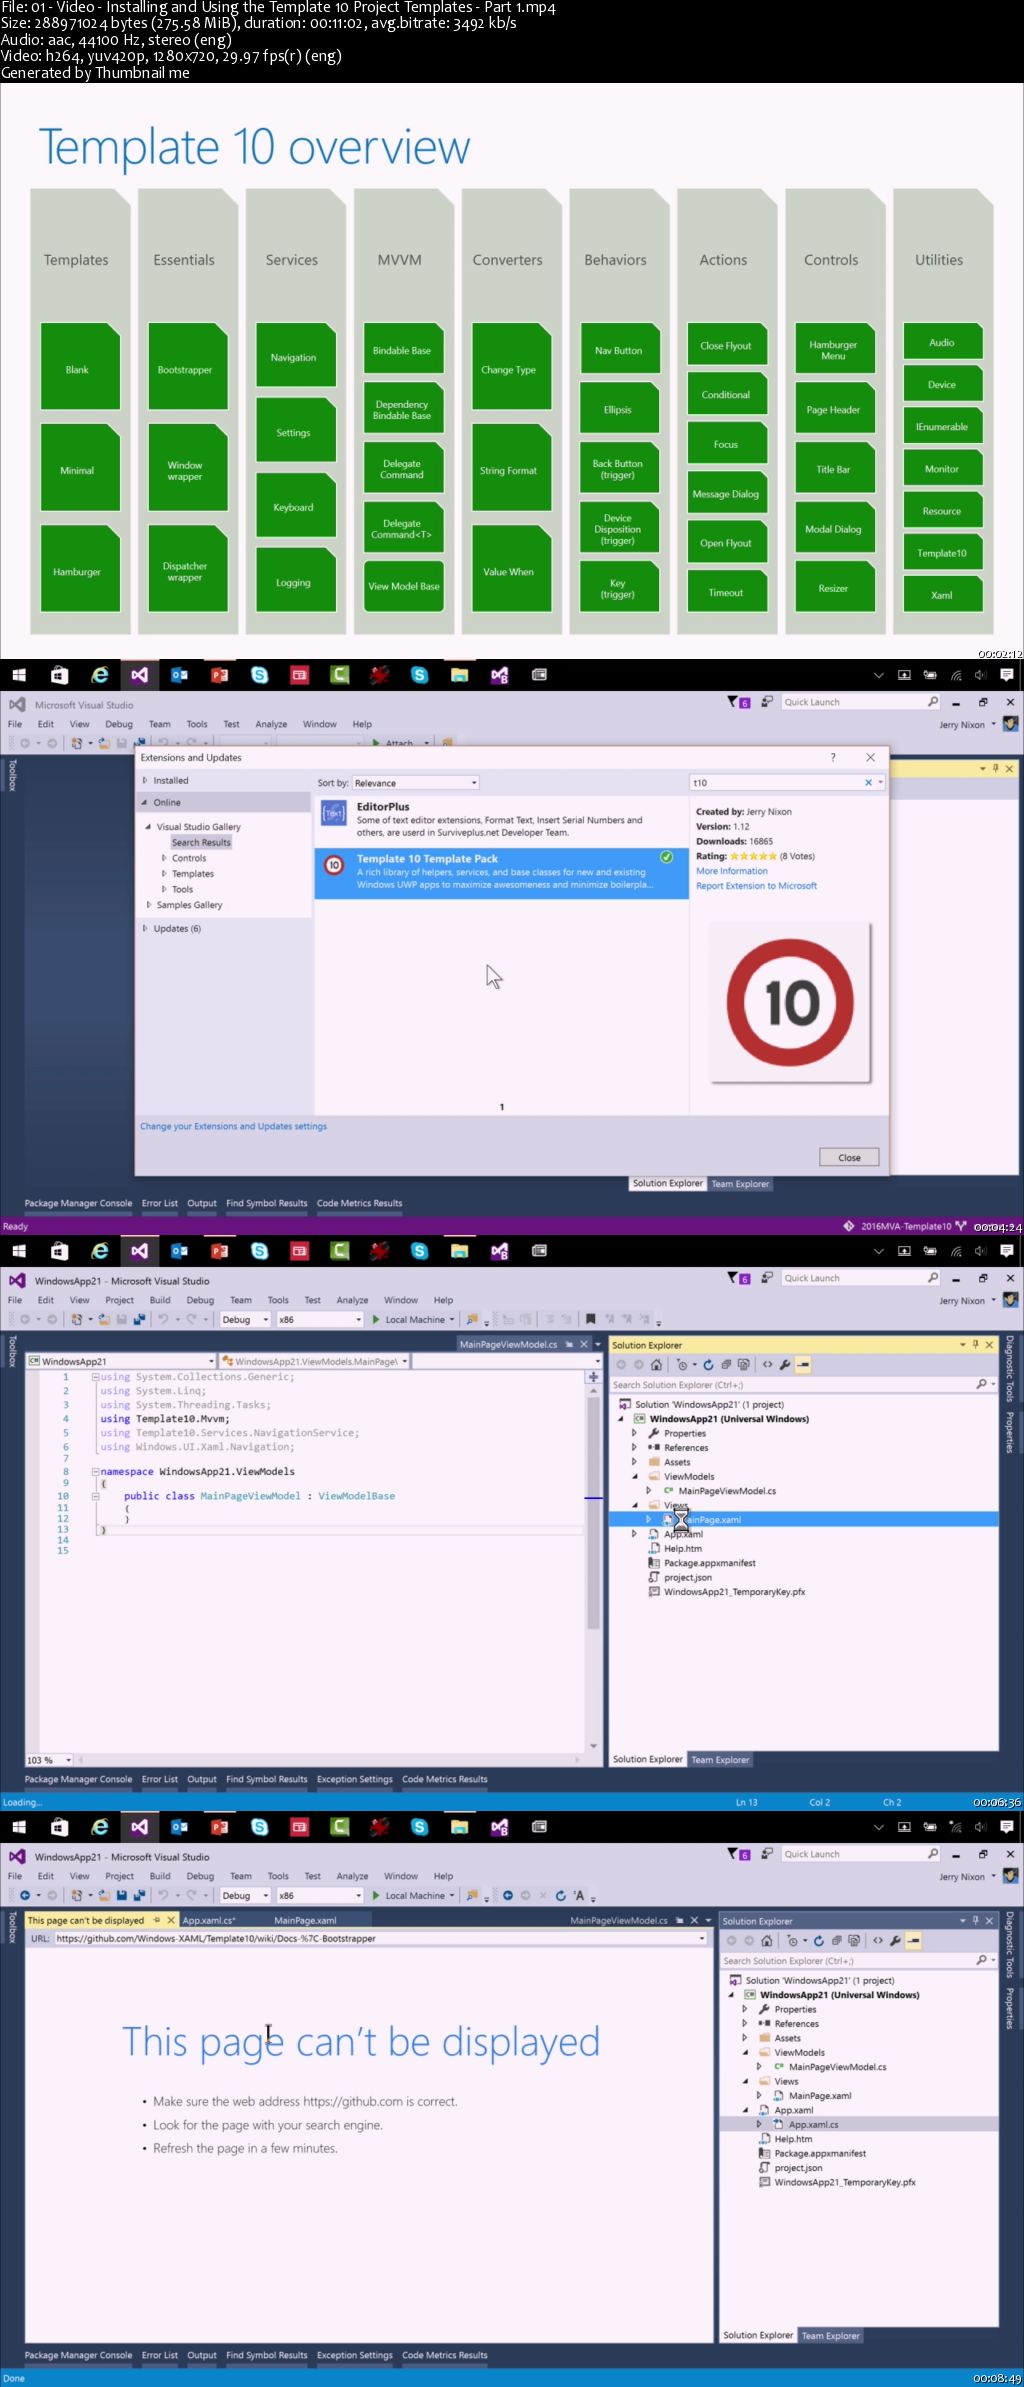Expand References node in code editor frame Solution Explorer
This screenshot has height=2387, width=1024.
pos(634,1447)
